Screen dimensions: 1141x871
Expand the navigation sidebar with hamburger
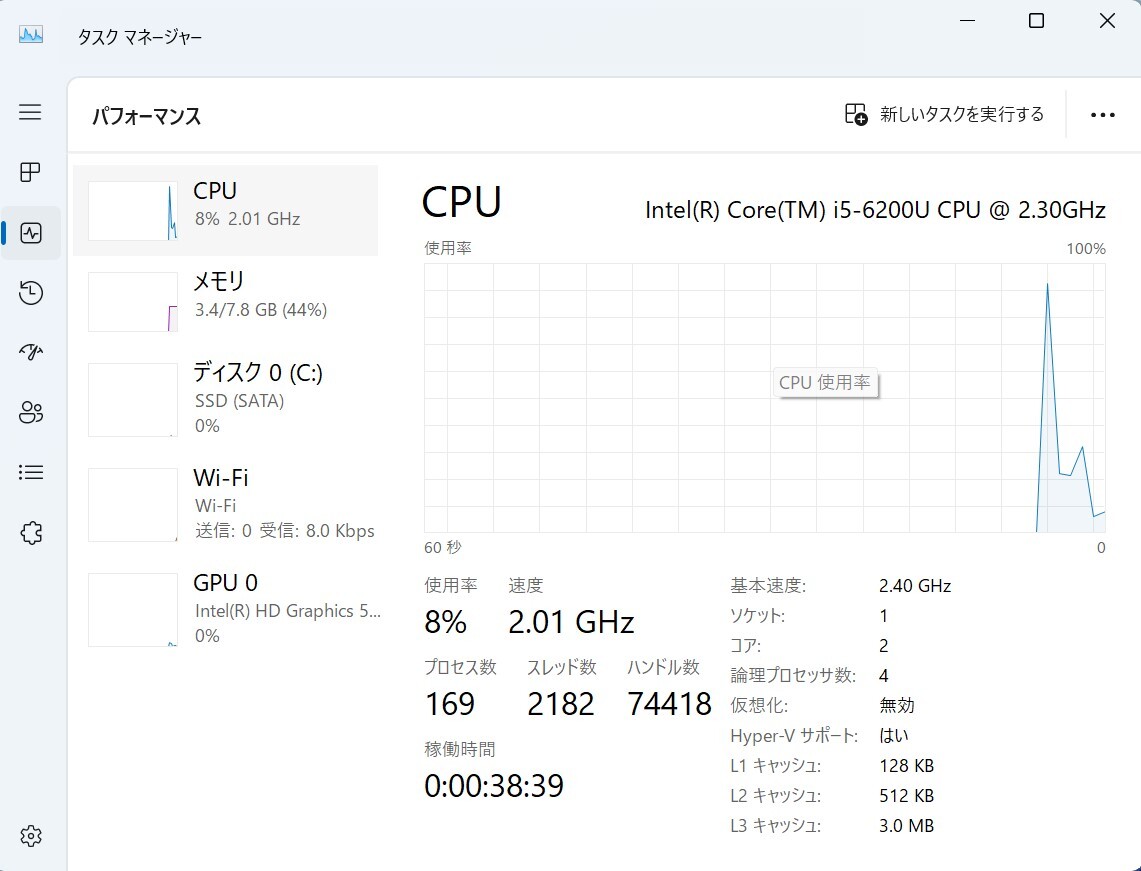pos(30,113)
